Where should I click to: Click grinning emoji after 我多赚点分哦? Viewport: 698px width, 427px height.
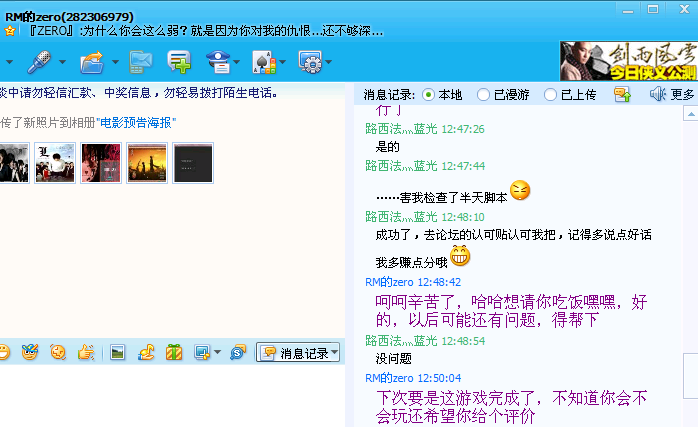pos(460,256)
